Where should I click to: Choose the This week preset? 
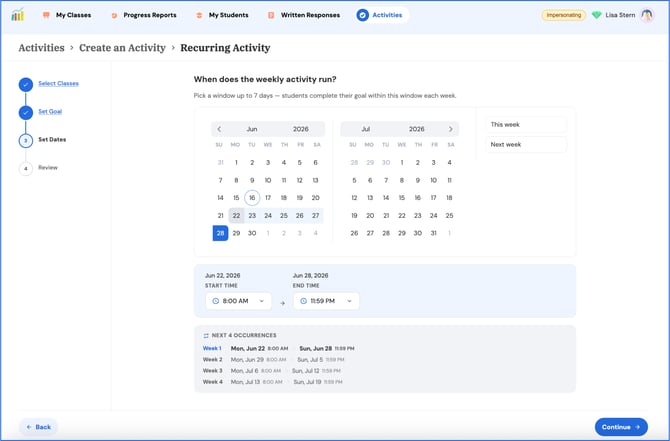click(526, 125)
